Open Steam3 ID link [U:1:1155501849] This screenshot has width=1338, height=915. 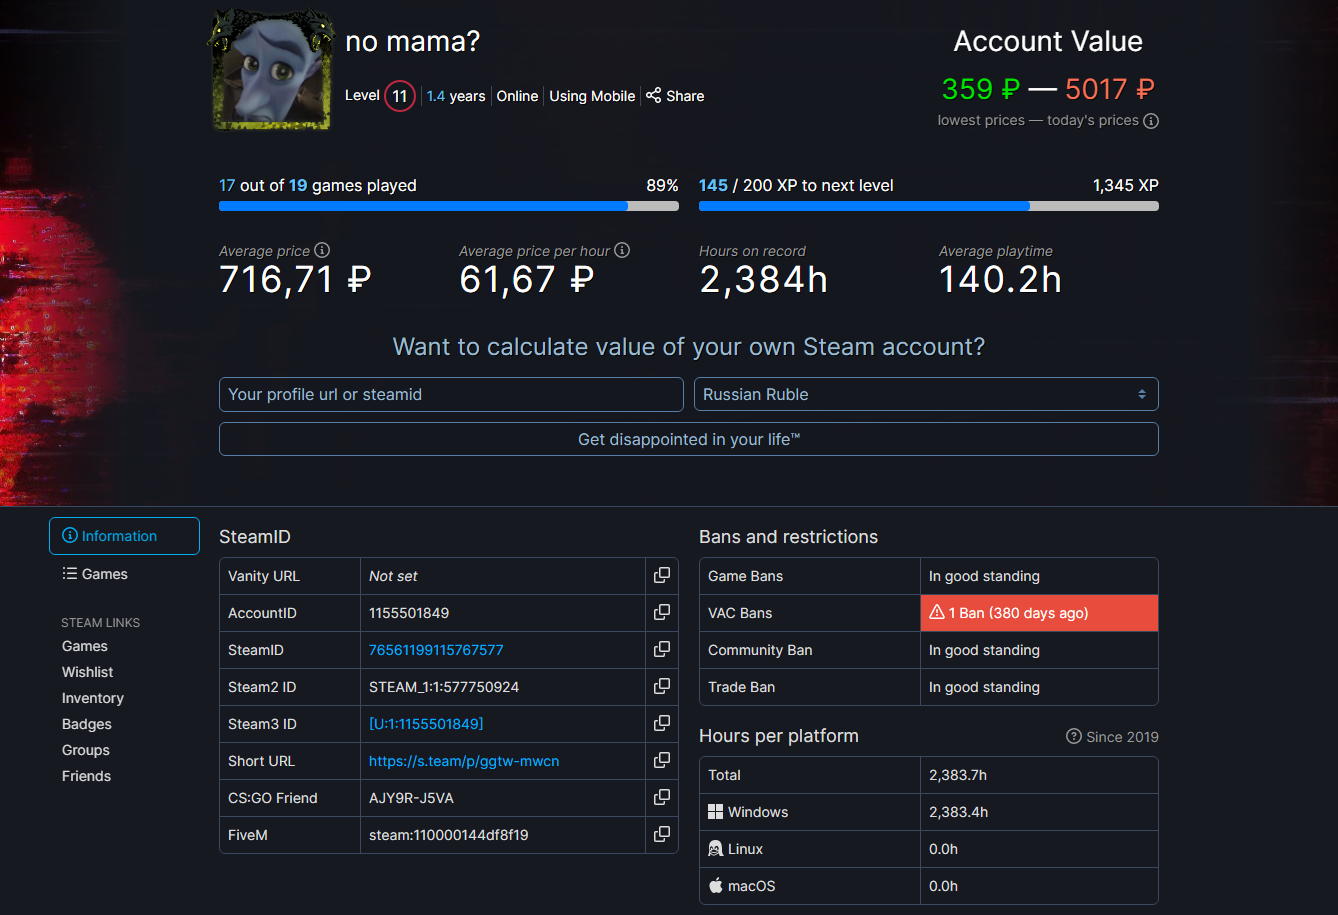pos(426,724)
